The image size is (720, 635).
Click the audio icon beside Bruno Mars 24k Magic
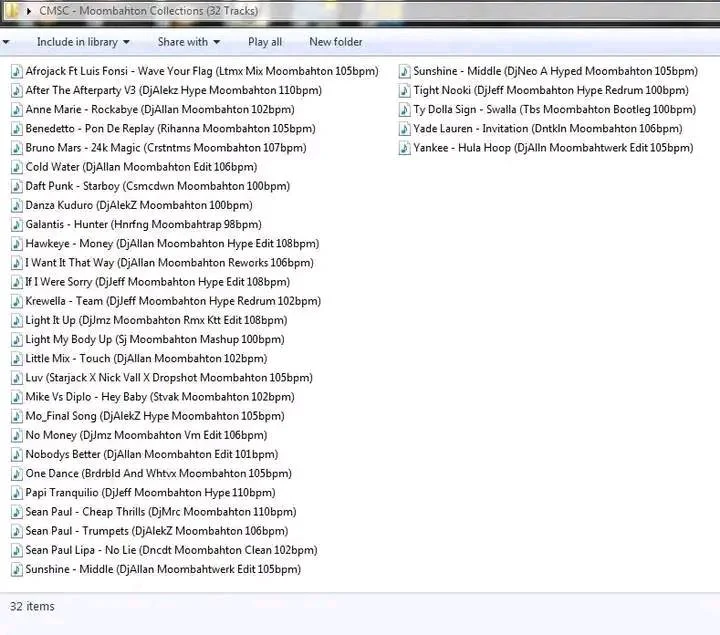click(x=17, y=148)
